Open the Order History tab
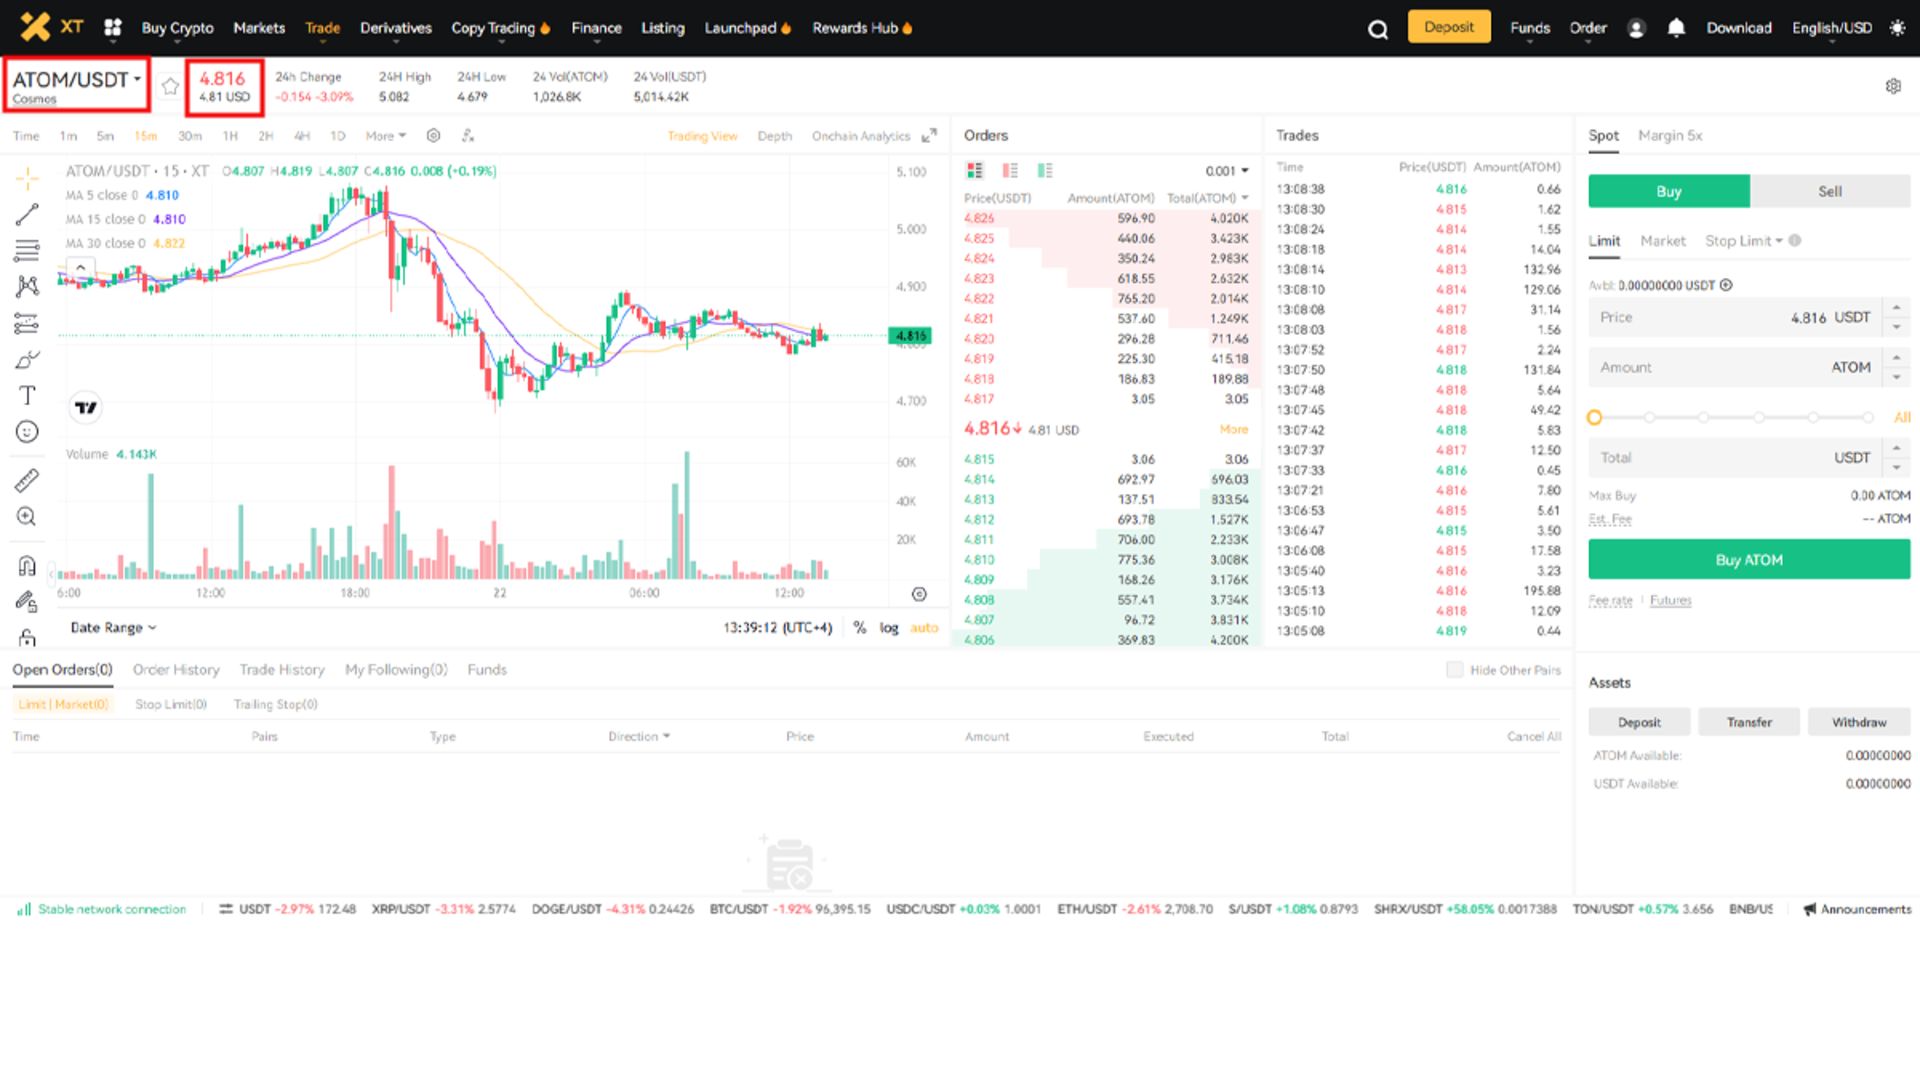This screenshot has width=1920, height=1080. tap(176, 670)
